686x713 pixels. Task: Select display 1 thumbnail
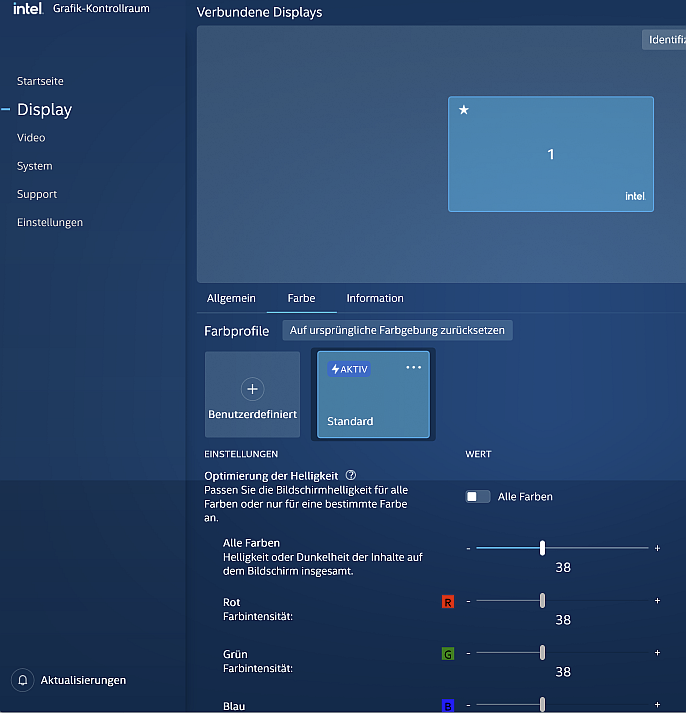tap(551, 154)
